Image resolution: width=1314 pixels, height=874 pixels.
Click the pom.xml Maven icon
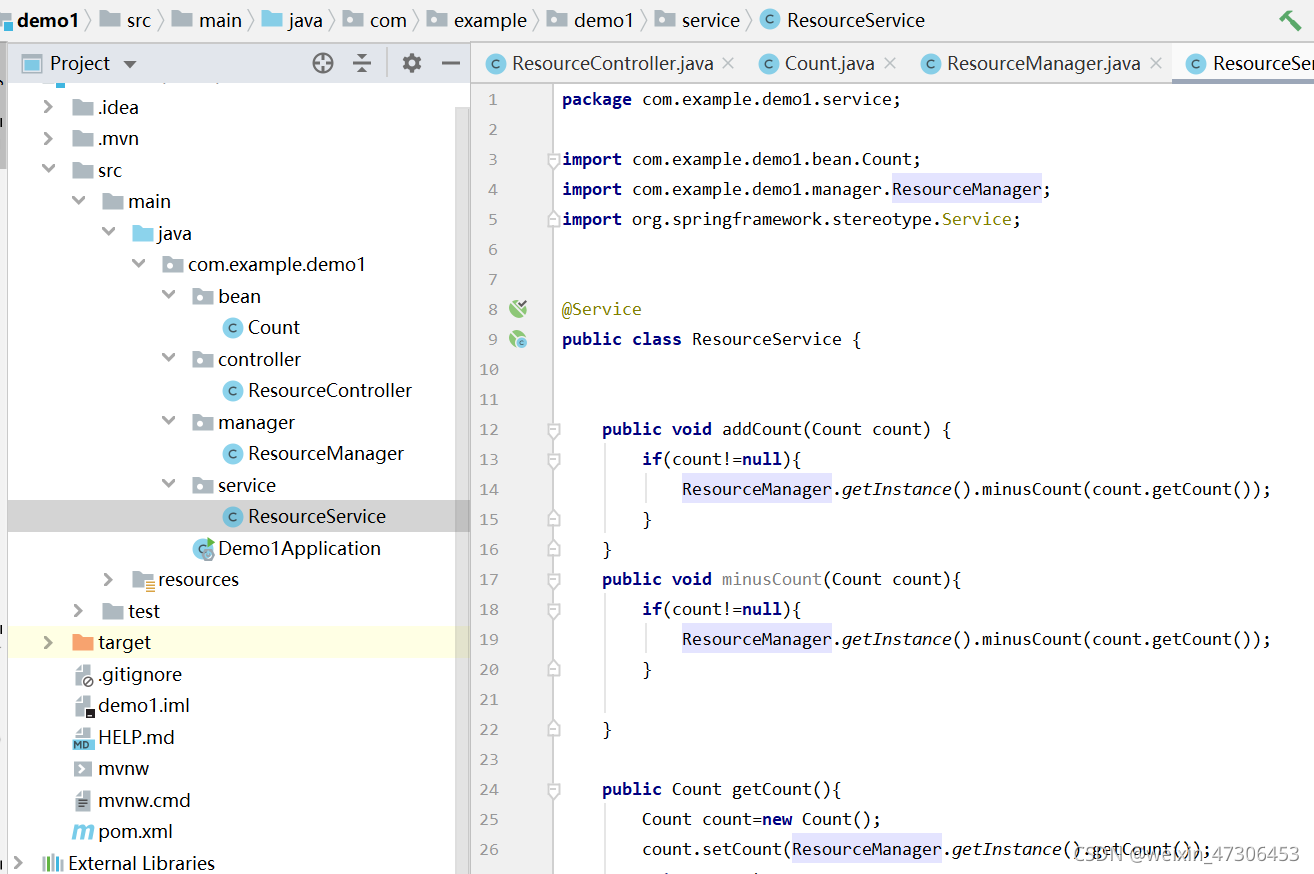click(x=83, y=832)
